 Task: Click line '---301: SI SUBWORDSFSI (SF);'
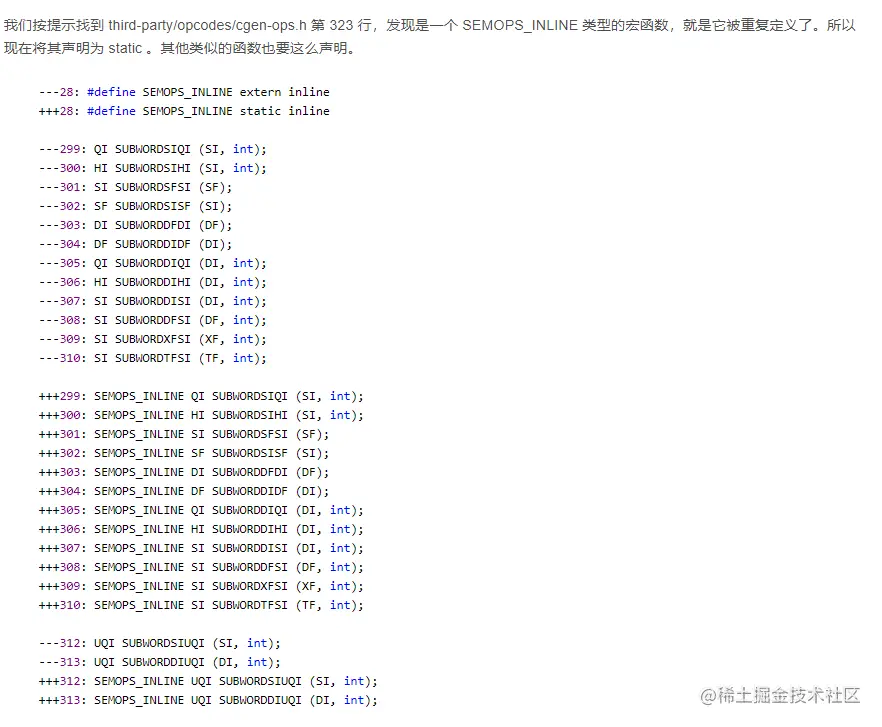pos(135,187)
